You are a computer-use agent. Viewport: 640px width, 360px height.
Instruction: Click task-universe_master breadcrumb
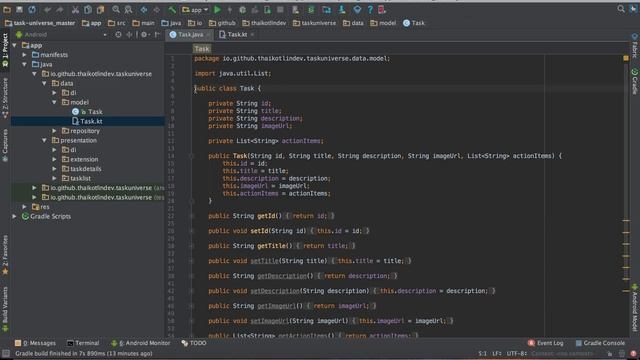click(x=40, y=23)
